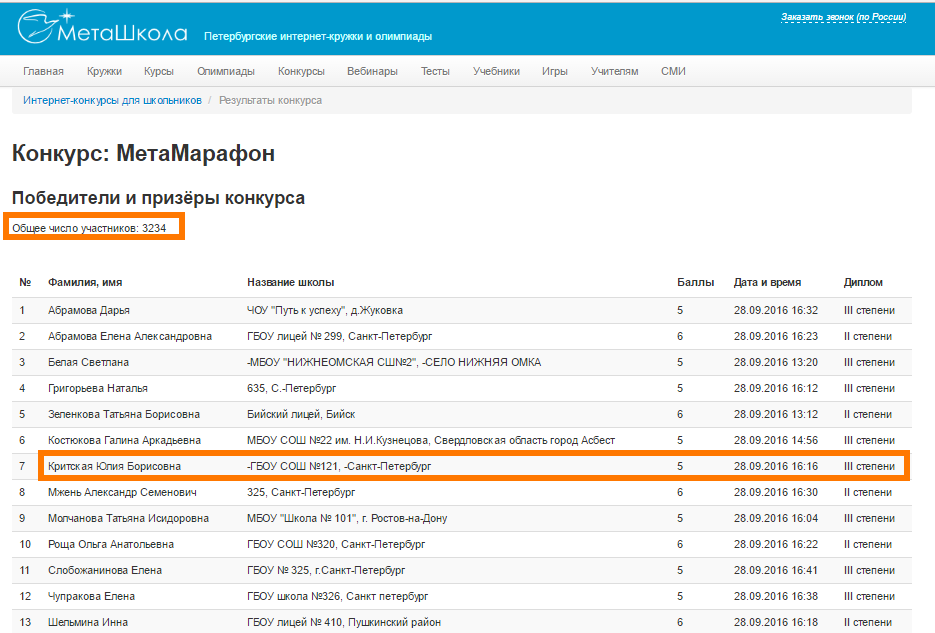Select the name Молчанова Татьяна Исидоровна

[x=128, y=518]
